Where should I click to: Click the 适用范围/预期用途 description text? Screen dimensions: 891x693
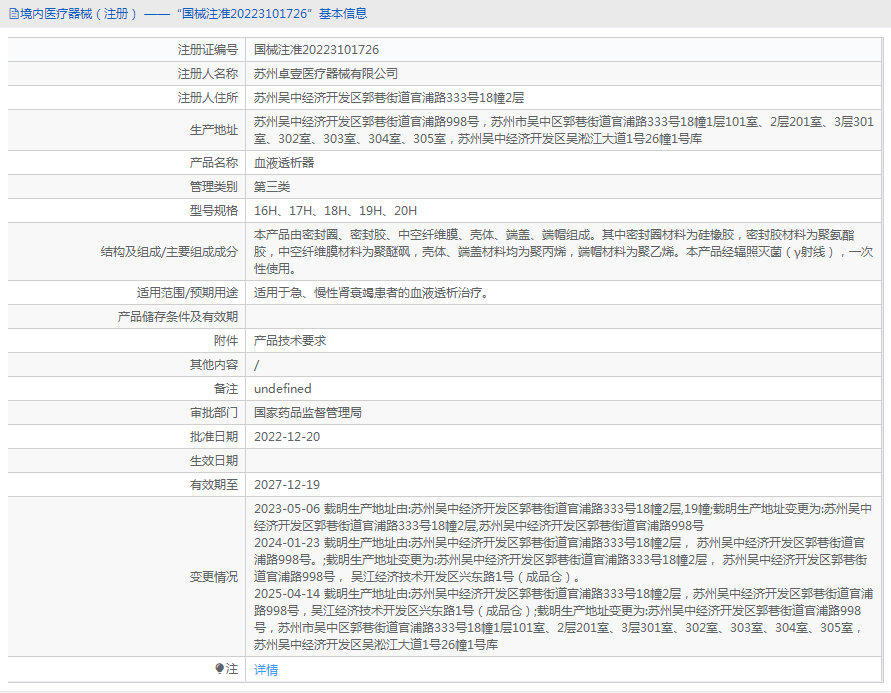(370, 293)
